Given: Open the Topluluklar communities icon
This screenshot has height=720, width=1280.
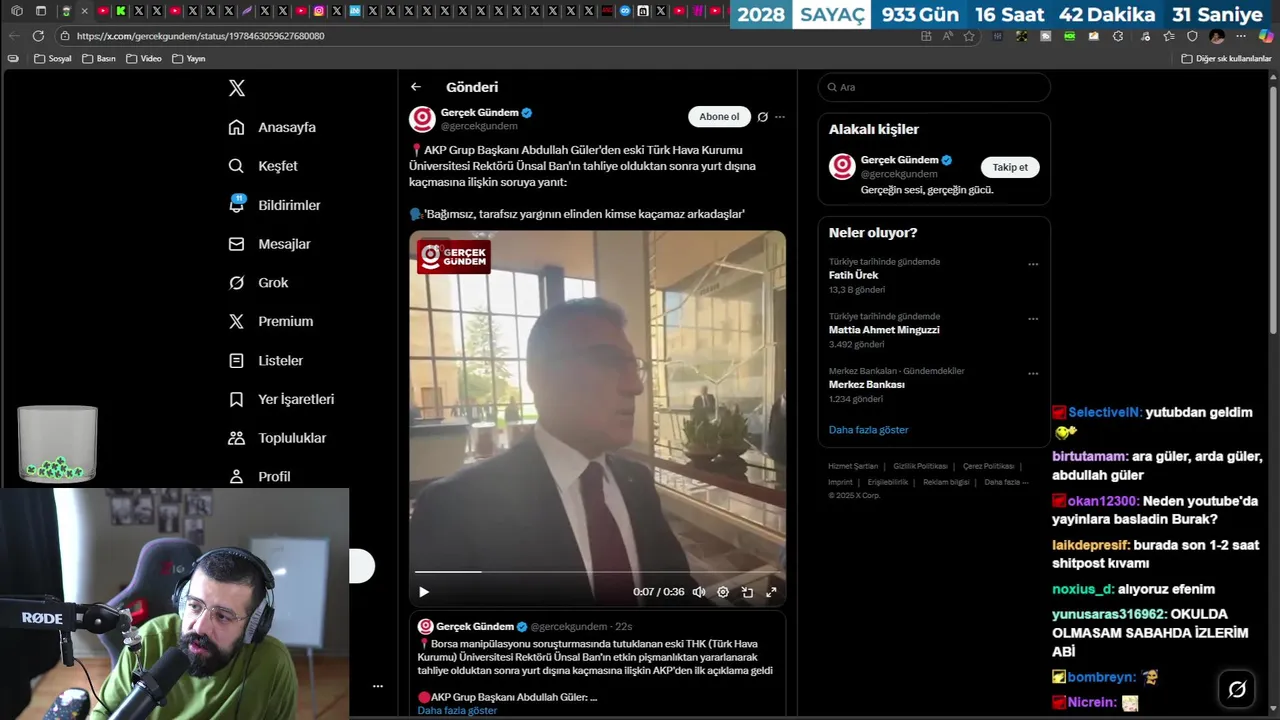Looking at the screenshot, I should pos(236,438).
